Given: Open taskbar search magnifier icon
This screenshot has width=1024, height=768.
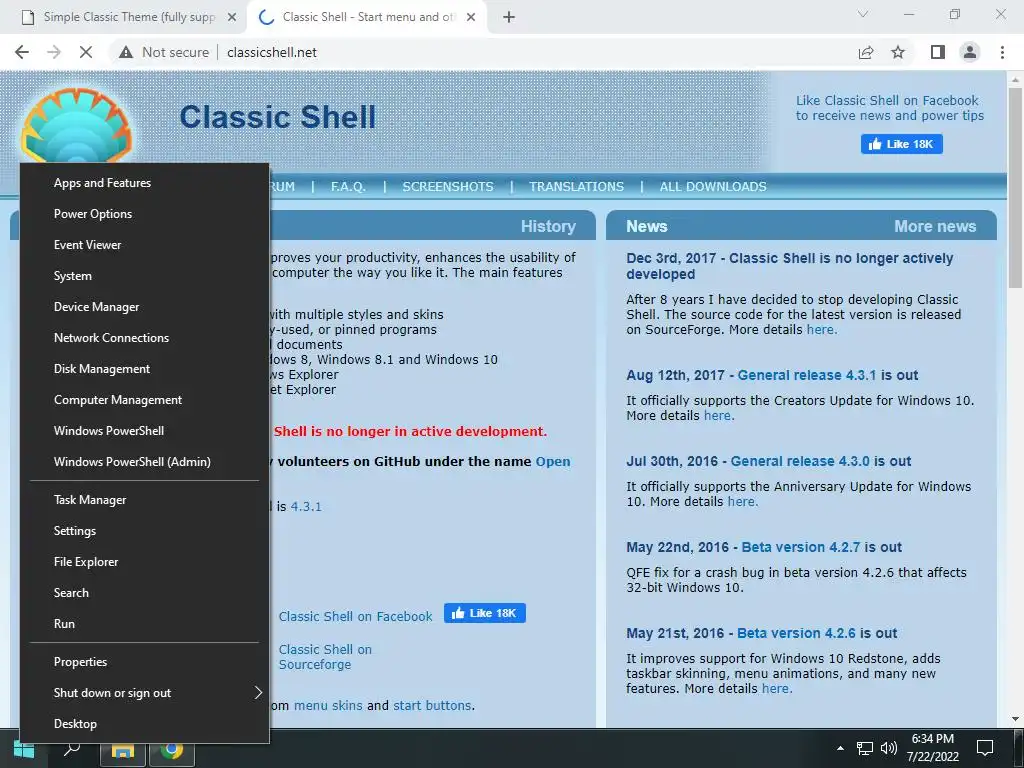Looking at the screenshot, I should [x=72, y=749].
